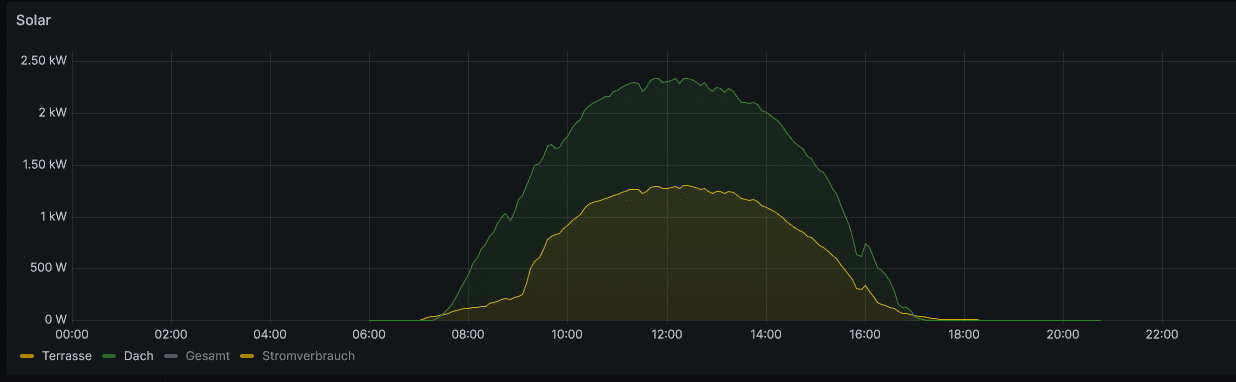The height and width of the screenshot is (382, 1236).
Task: Click the 16:00 time axis label
Action: [x=865, y=335]
